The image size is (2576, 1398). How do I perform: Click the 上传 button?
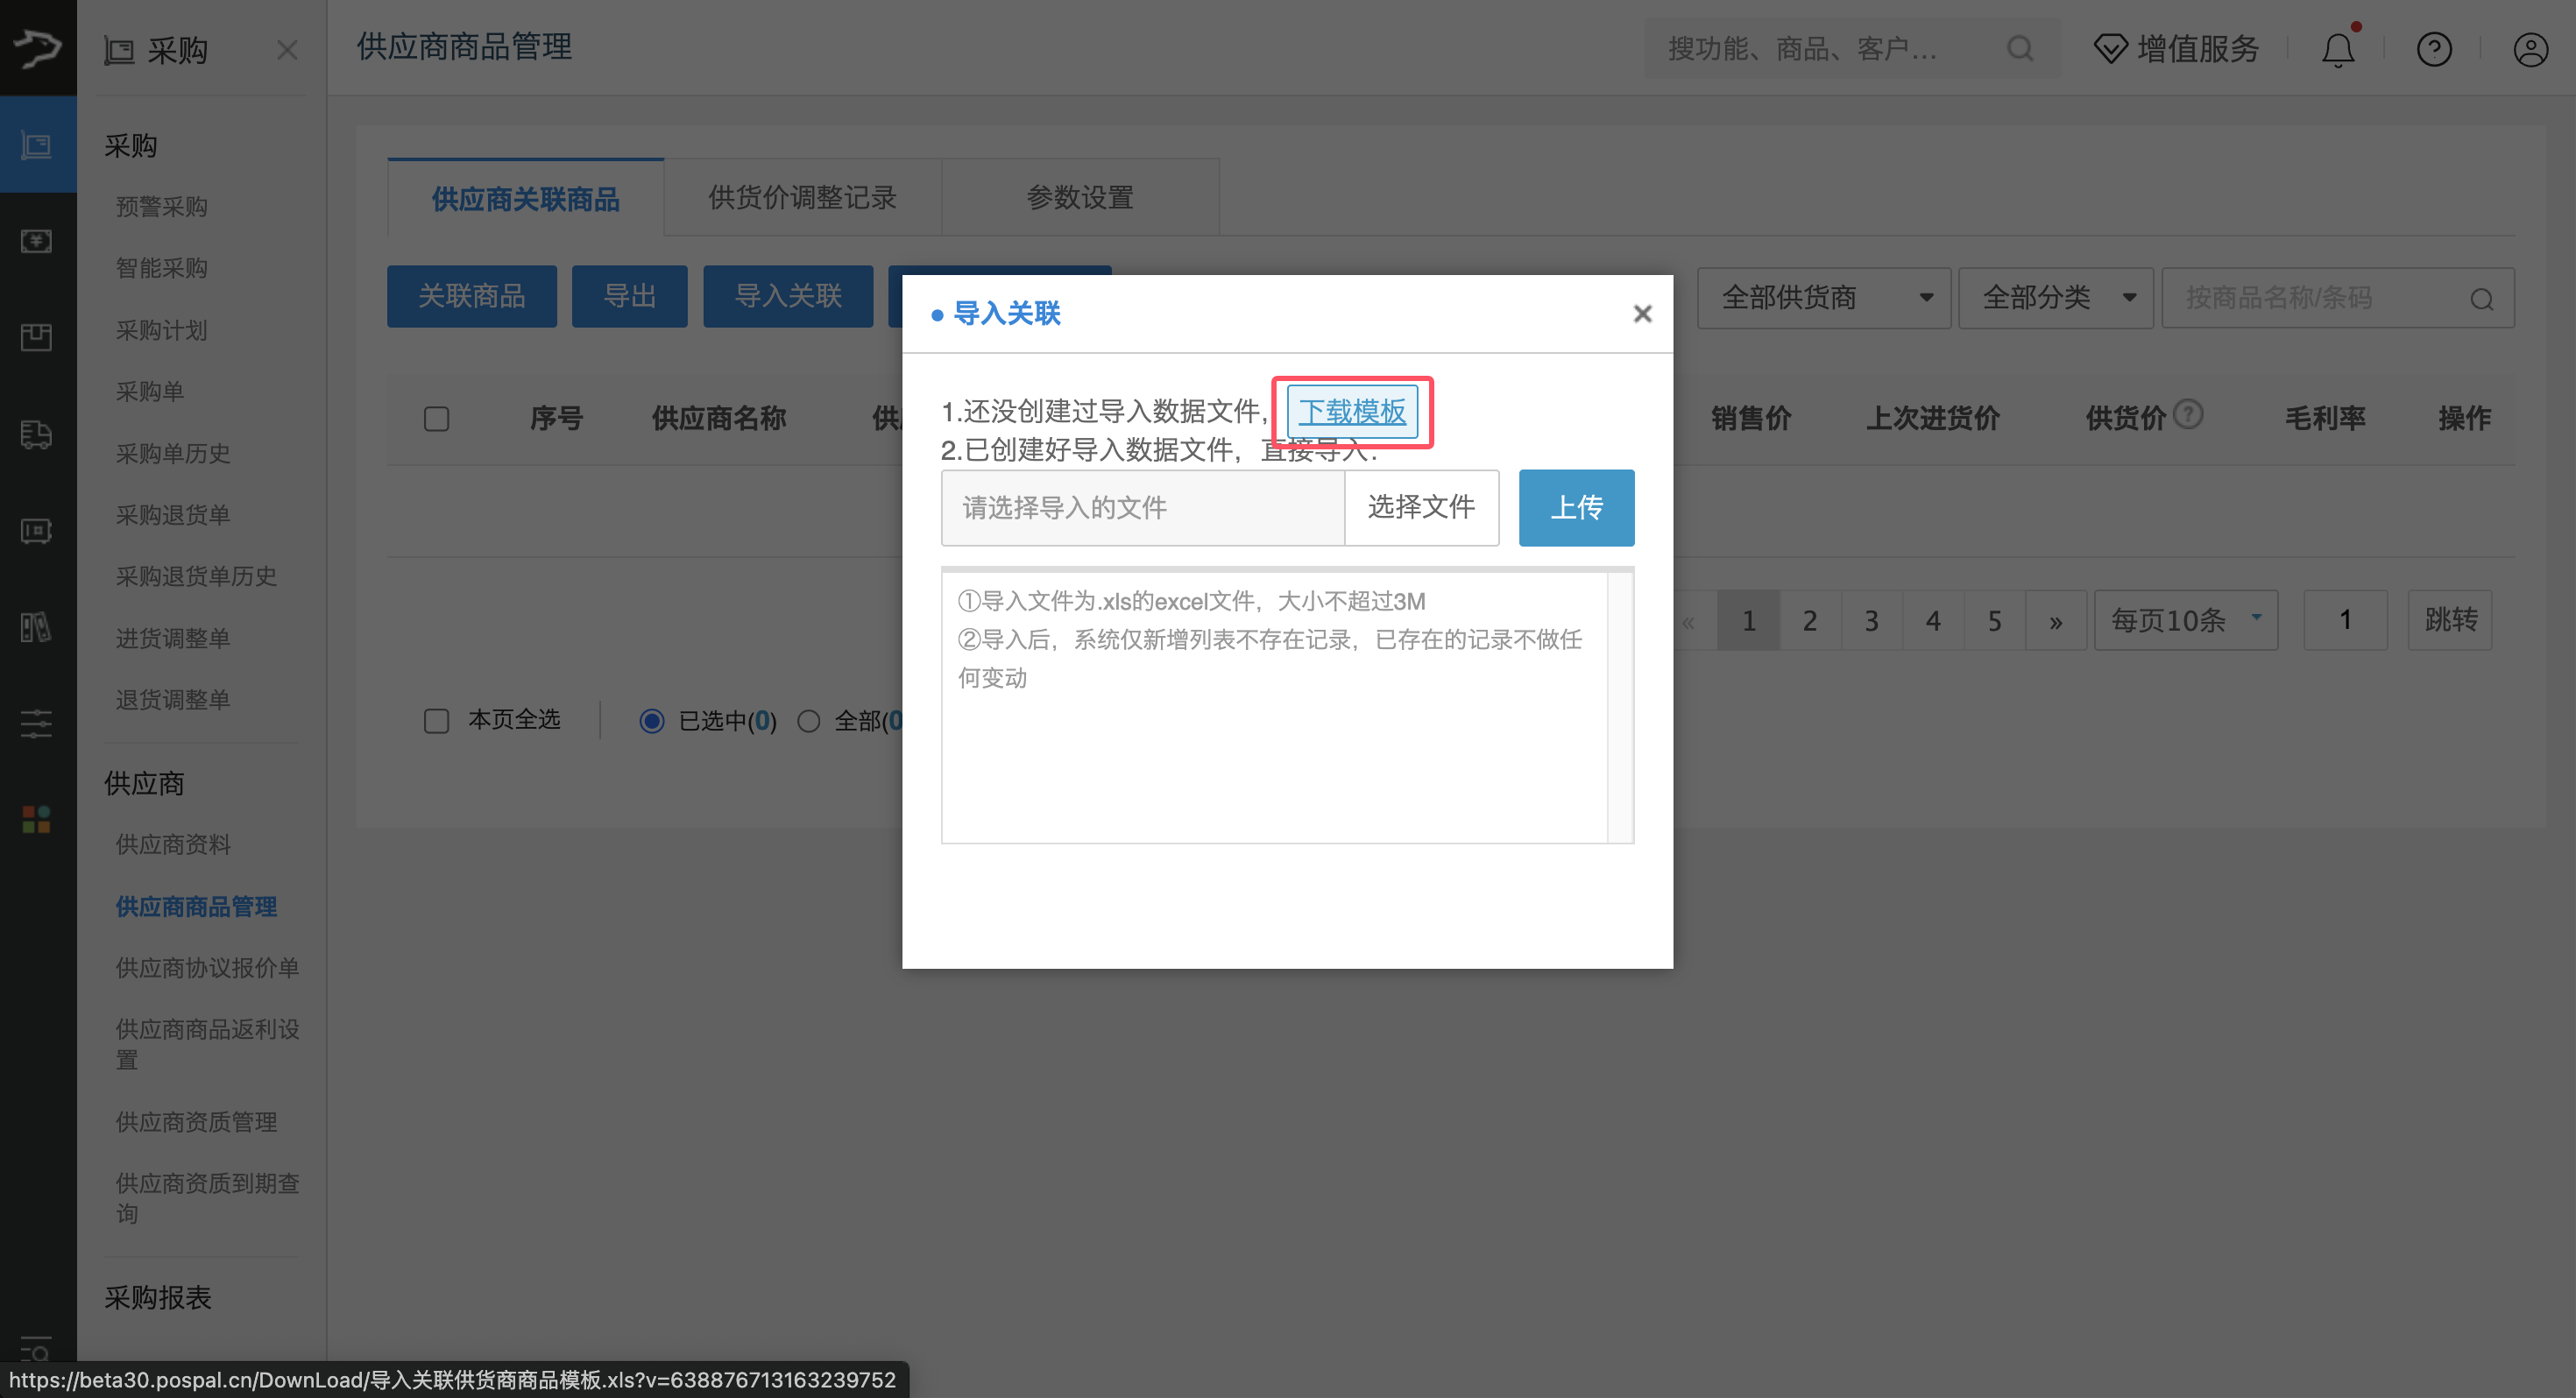1576,507
